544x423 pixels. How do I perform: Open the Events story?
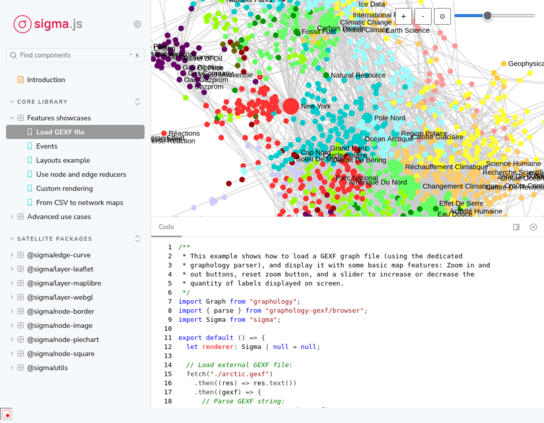point(46,146)
